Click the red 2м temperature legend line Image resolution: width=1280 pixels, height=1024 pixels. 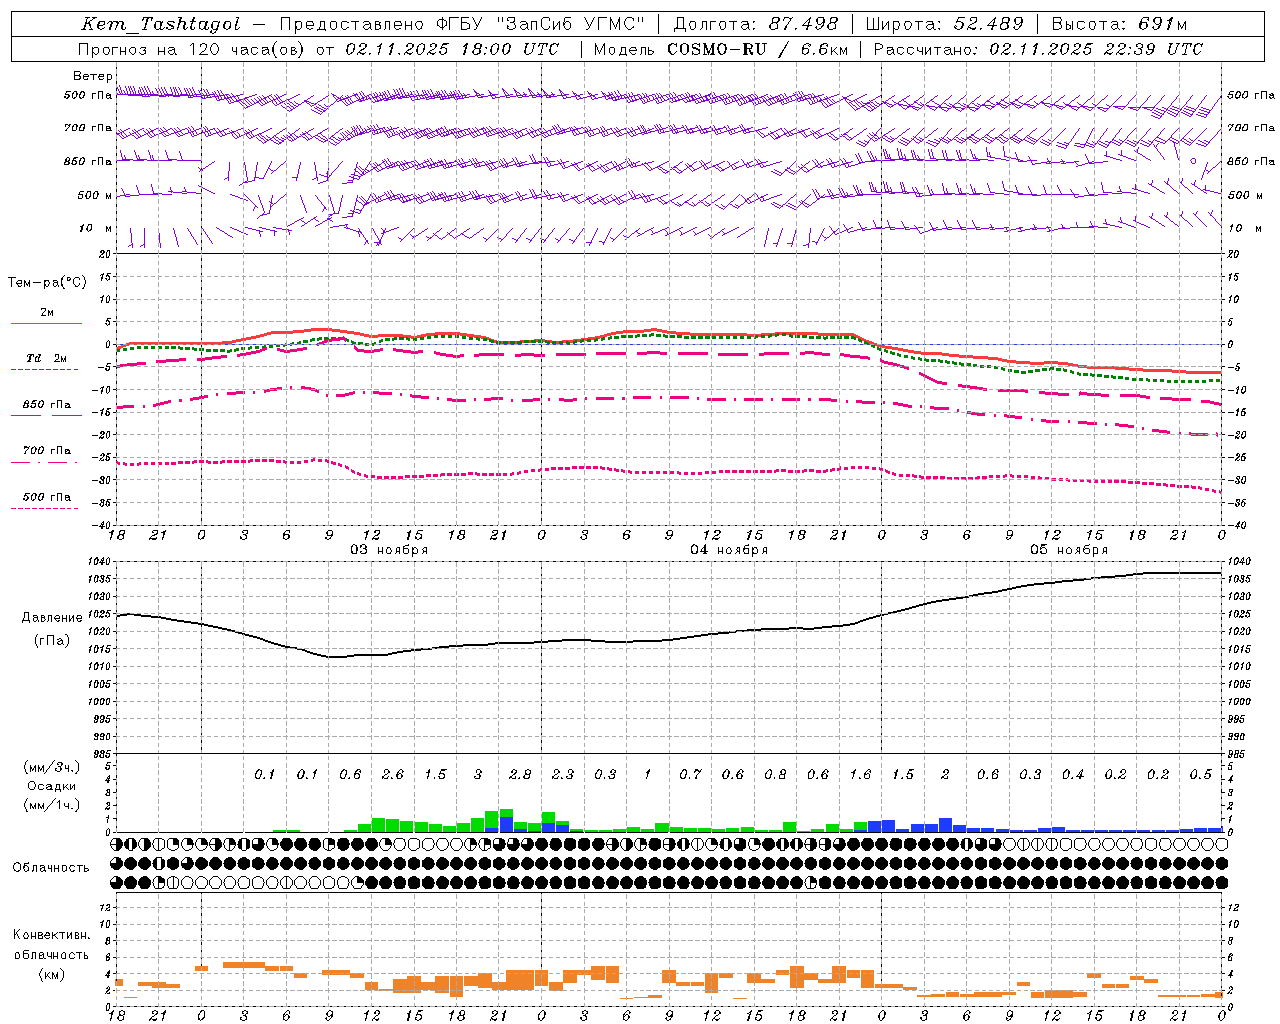(46, 323)
